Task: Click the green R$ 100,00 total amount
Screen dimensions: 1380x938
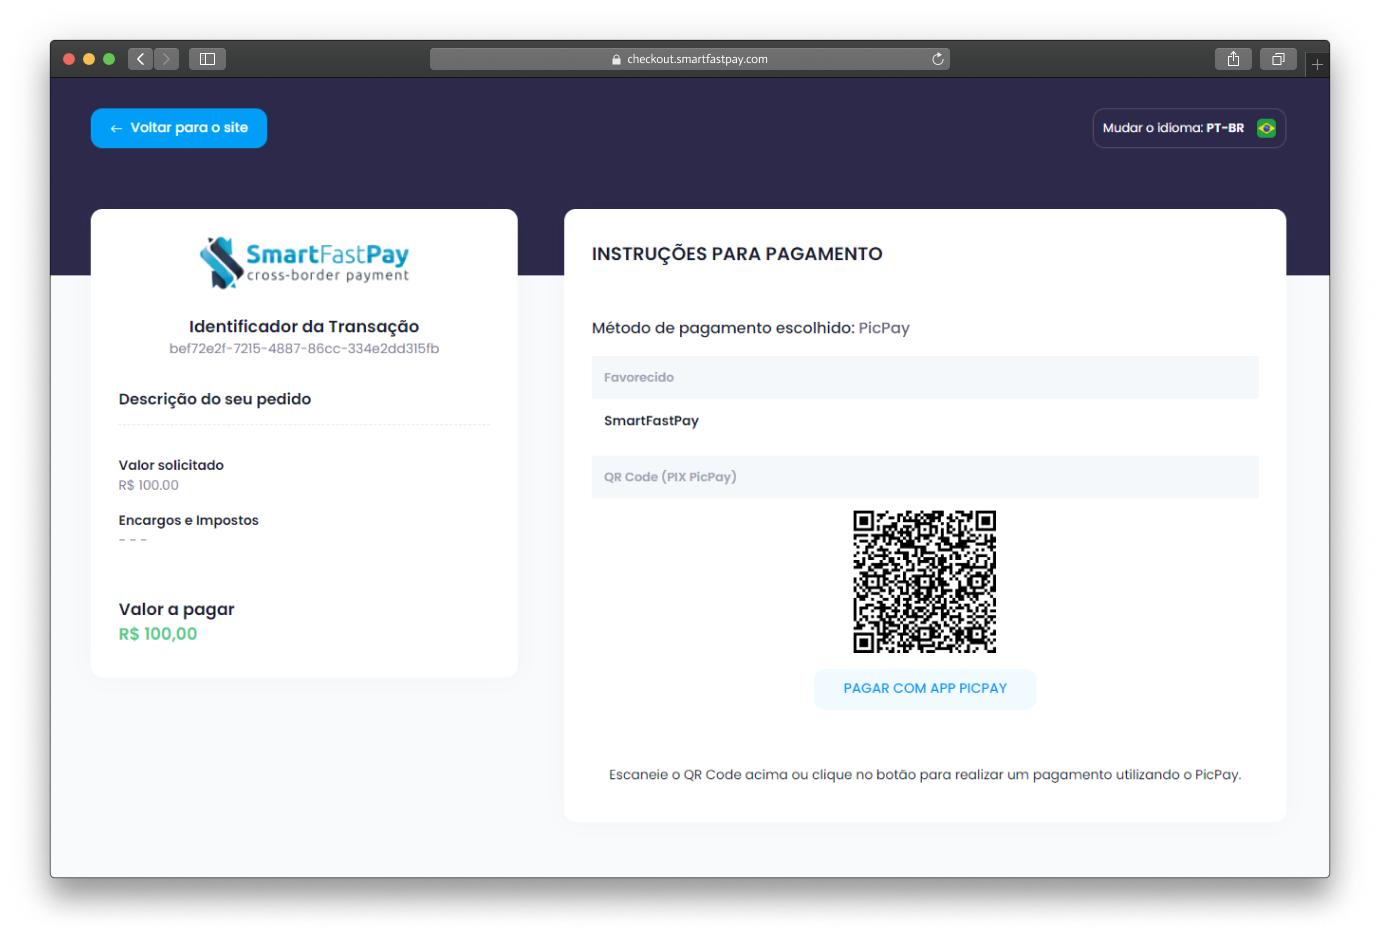Action: click(158, 634)
